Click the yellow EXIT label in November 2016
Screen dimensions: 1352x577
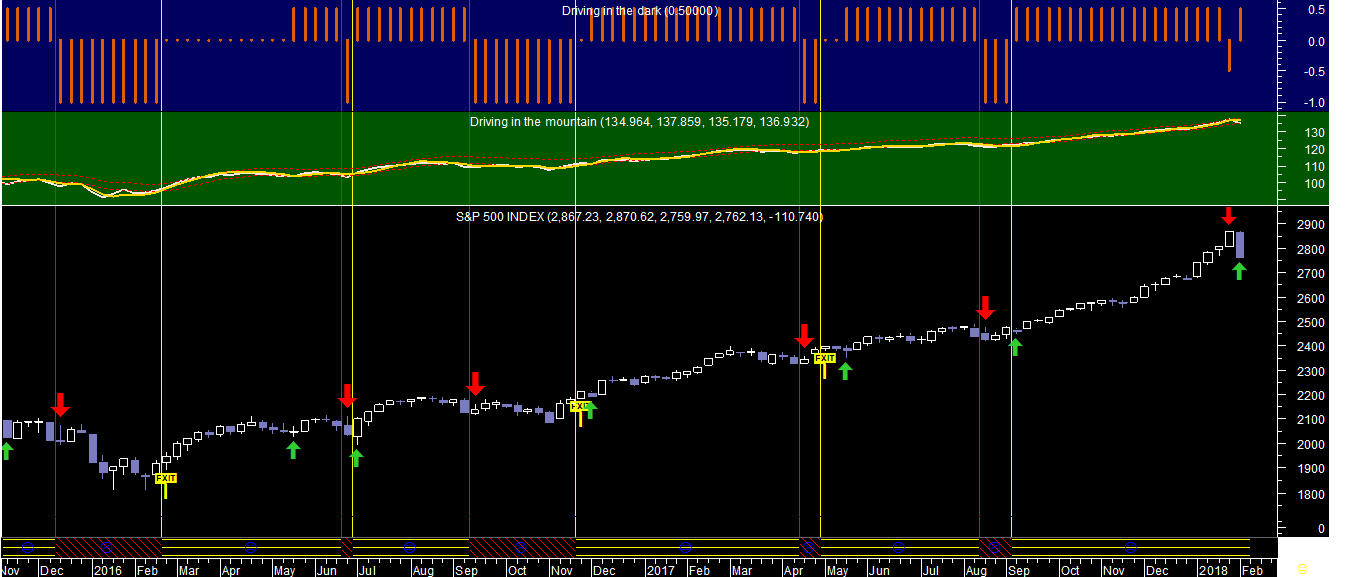point(579,406)
